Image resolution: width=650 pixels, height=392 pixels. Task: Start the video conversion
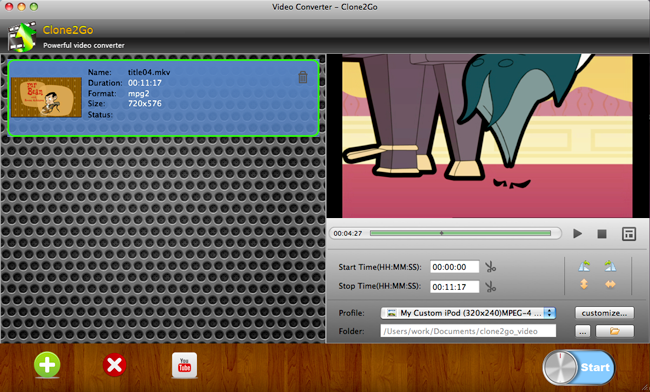pyautogui.click(x=579, y=367)
